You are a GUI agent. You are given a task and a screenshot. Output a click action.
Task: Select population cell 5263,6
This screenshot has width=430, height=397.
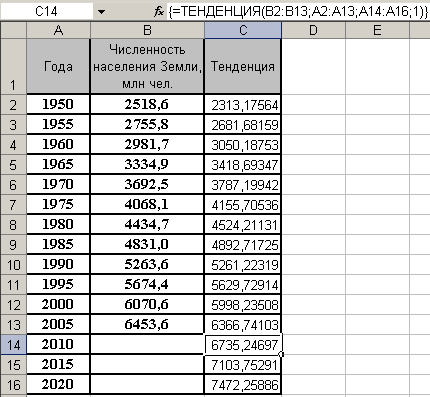pos(147,265)
